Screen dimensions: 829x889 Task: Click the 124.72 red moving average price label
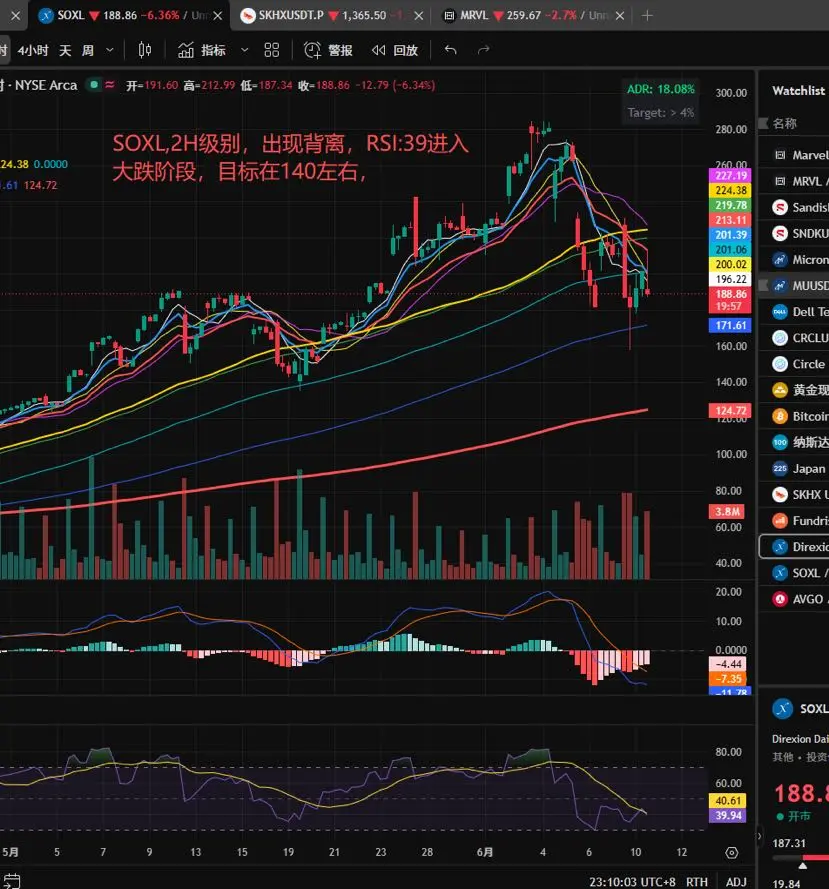pyautogui.click(x=730, y=410)
